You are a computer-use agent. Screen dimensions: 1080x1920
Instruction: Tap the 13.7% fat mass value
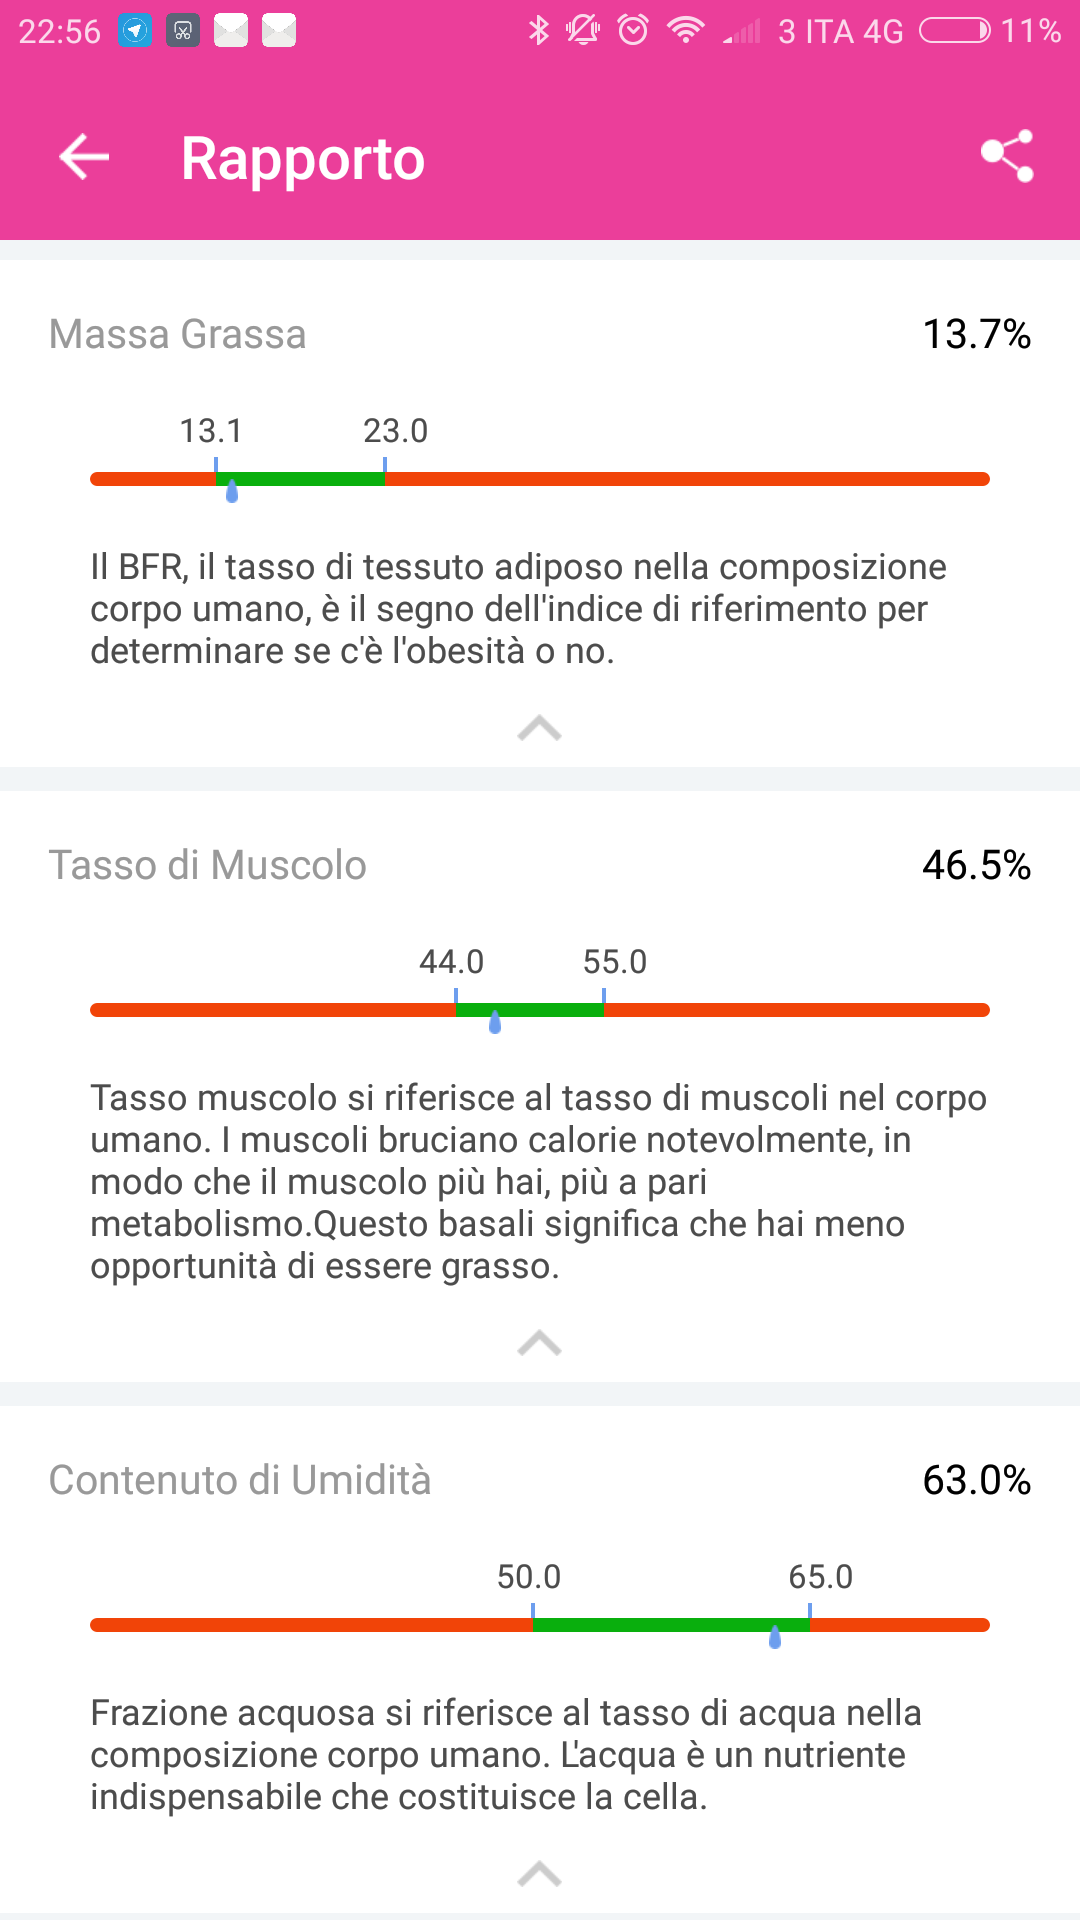(976, 334)
